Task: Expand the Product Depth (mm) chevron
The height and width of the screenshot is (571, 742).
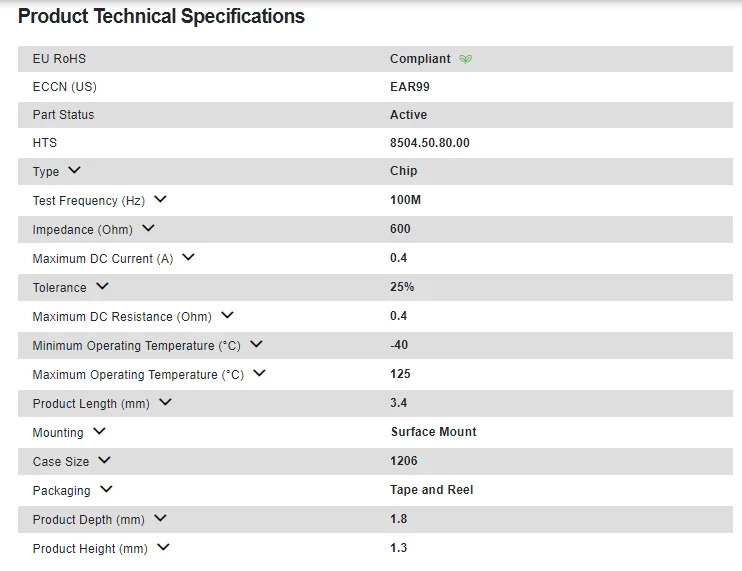Action: (x=160, y=519)
